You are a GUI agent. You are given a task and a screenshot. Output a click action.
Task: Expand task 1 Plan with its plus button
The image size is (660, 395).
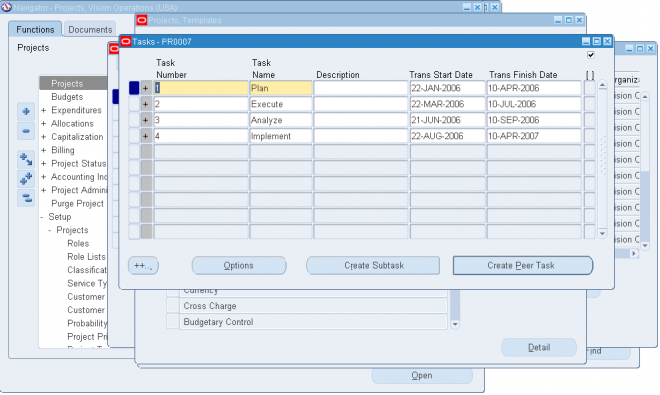pyautogui.click(x=146, y=88)
